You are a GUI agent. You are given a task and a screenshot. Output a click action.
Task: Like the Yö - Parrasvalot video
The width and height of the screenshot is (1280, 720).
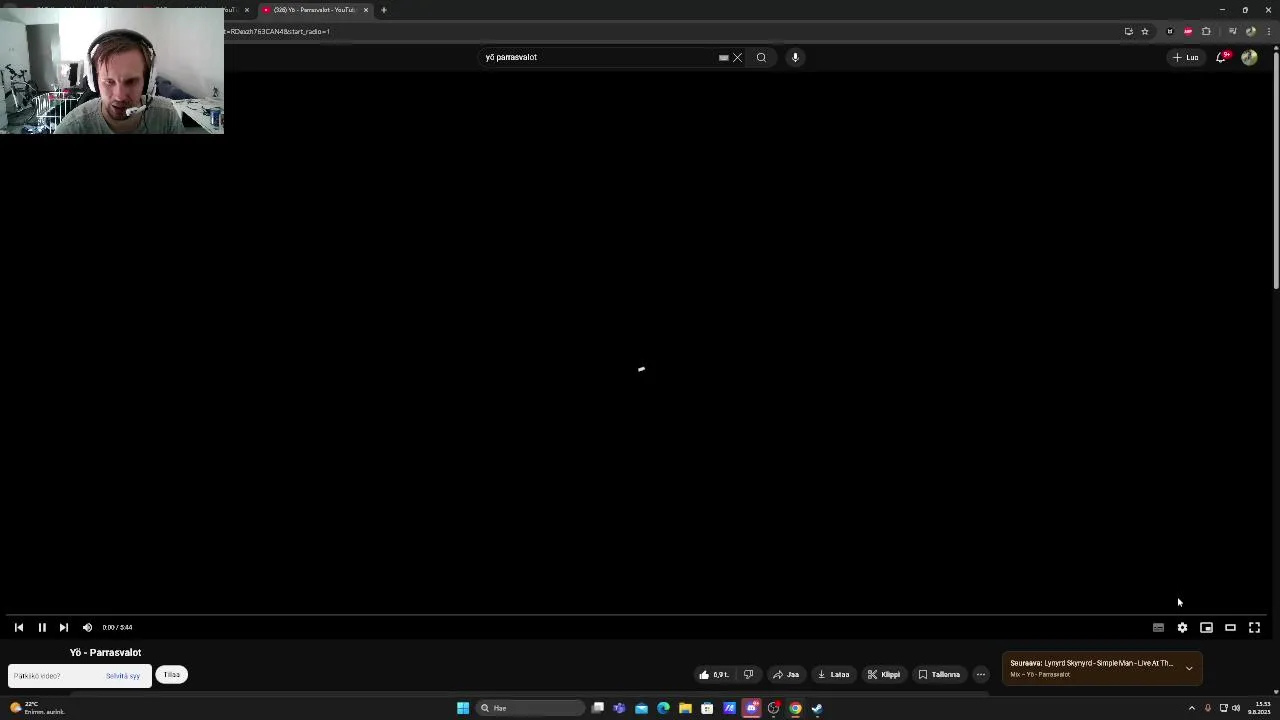coord(714,674)
